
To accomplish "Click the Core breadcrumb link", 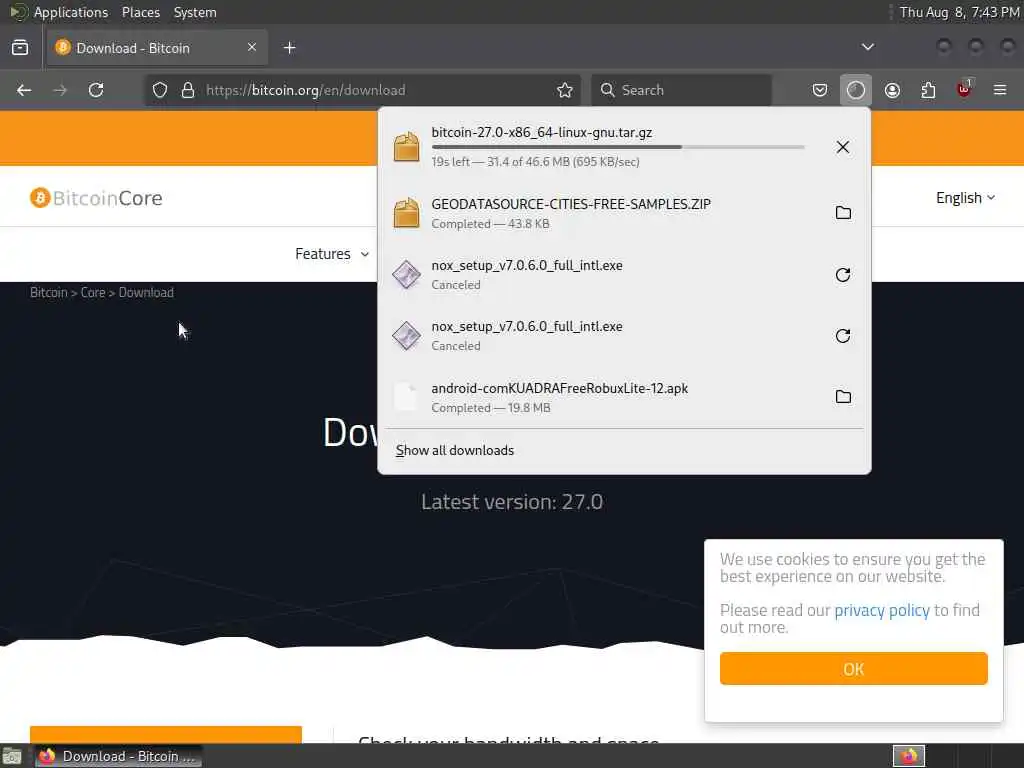I will 93,293.
